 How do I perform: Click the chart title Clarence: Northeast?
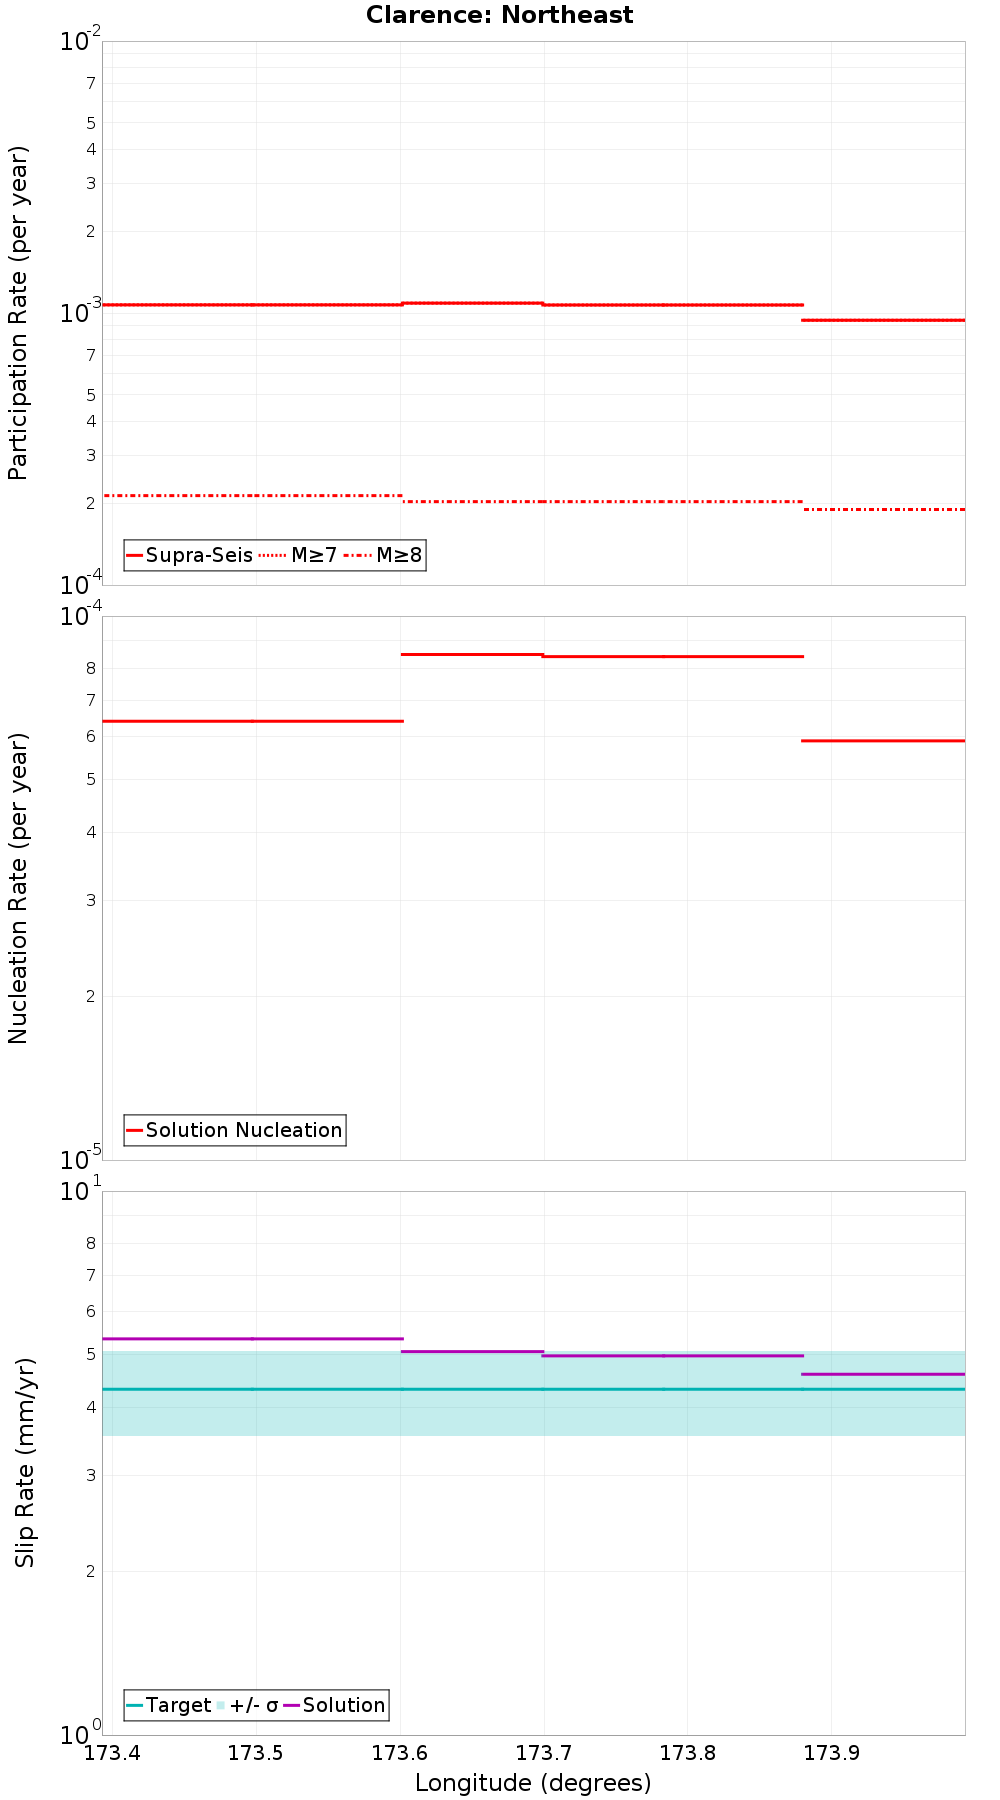(x=500, y=15)
